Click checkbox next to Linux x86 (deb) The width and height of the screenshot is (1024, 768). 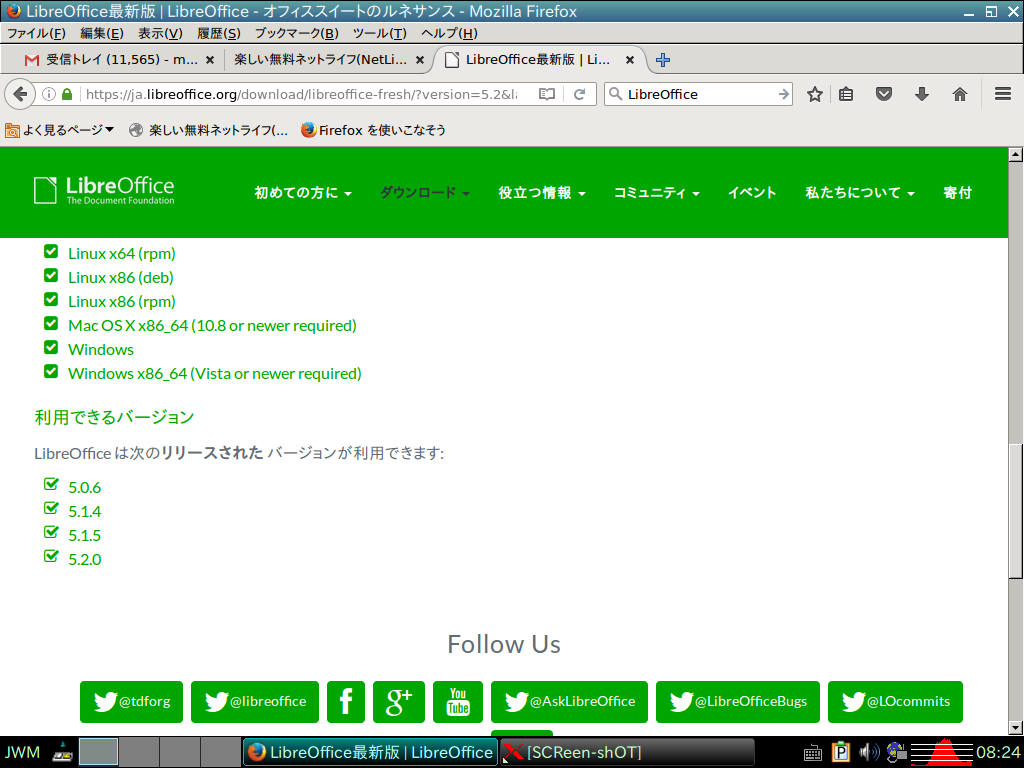[51, 276]
